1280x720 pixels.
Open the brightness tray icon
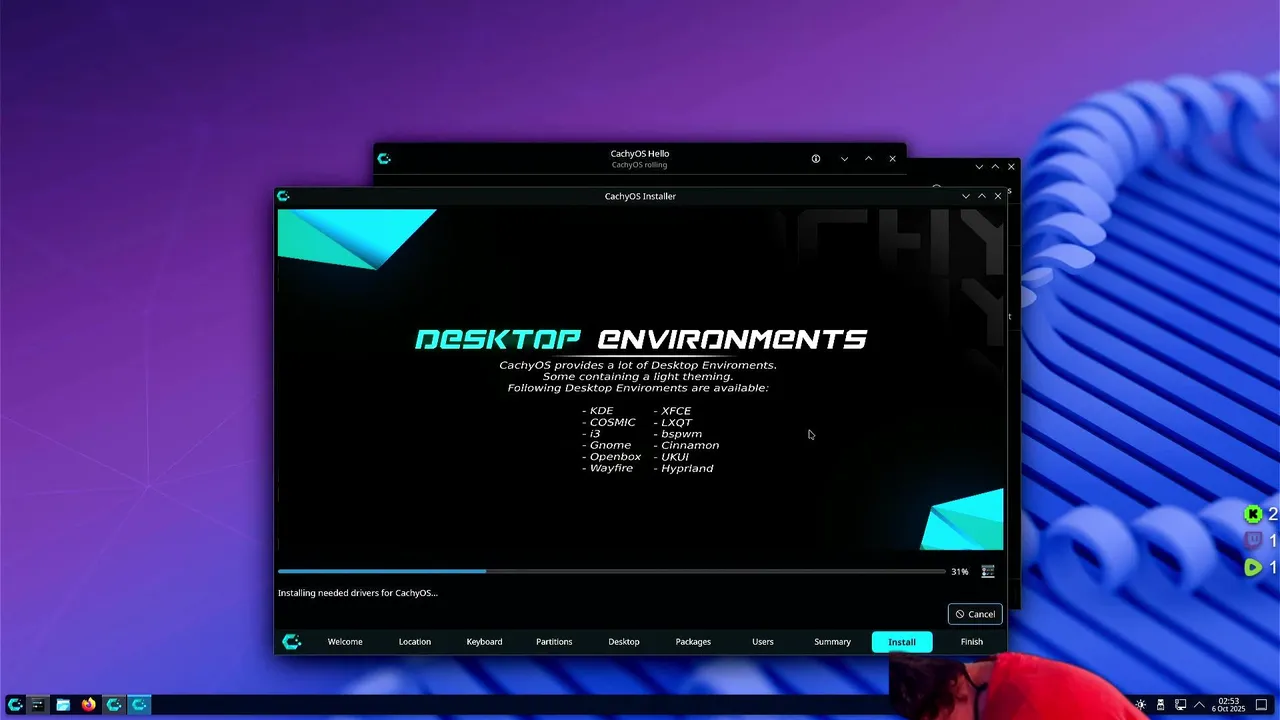[1141, 705]
